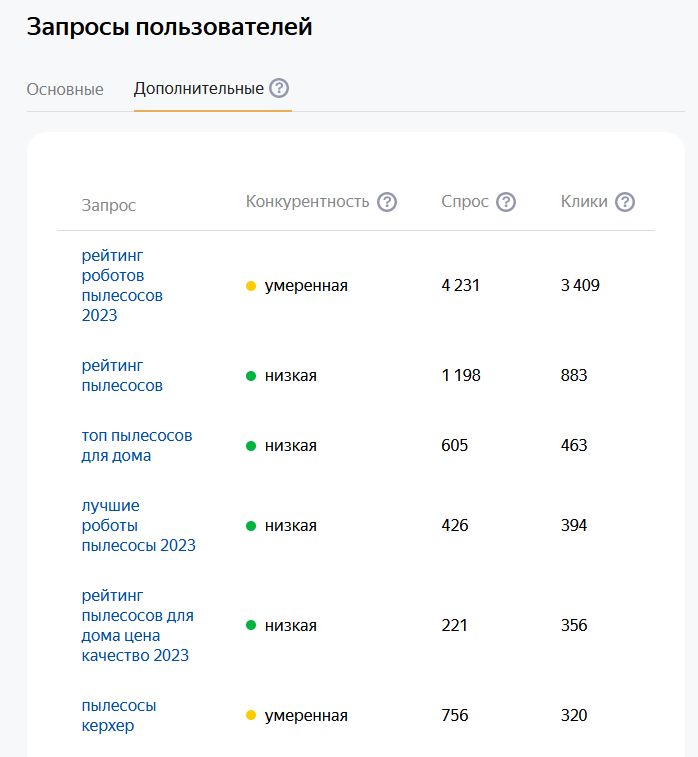Image resolution: width=698 pixels, height=757 pixels.
Task: Click the demand value 605
Action: click(x=455, y=446)
